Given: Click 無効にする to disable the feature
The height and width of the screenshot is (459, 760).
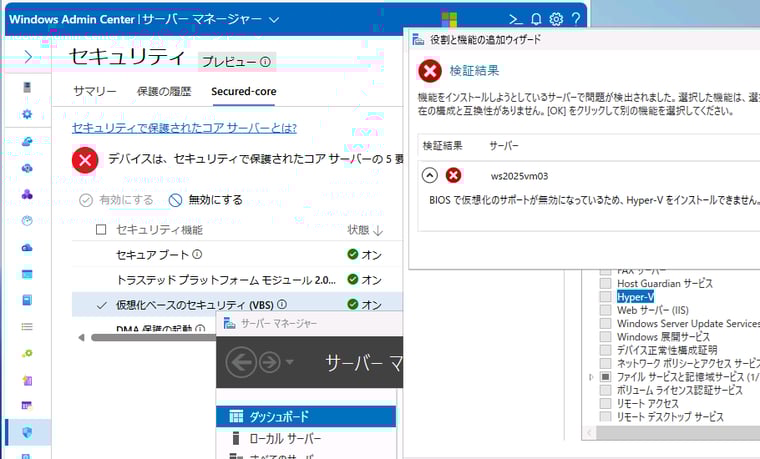Looking at the screenshot, I should (x=206, y=200).
